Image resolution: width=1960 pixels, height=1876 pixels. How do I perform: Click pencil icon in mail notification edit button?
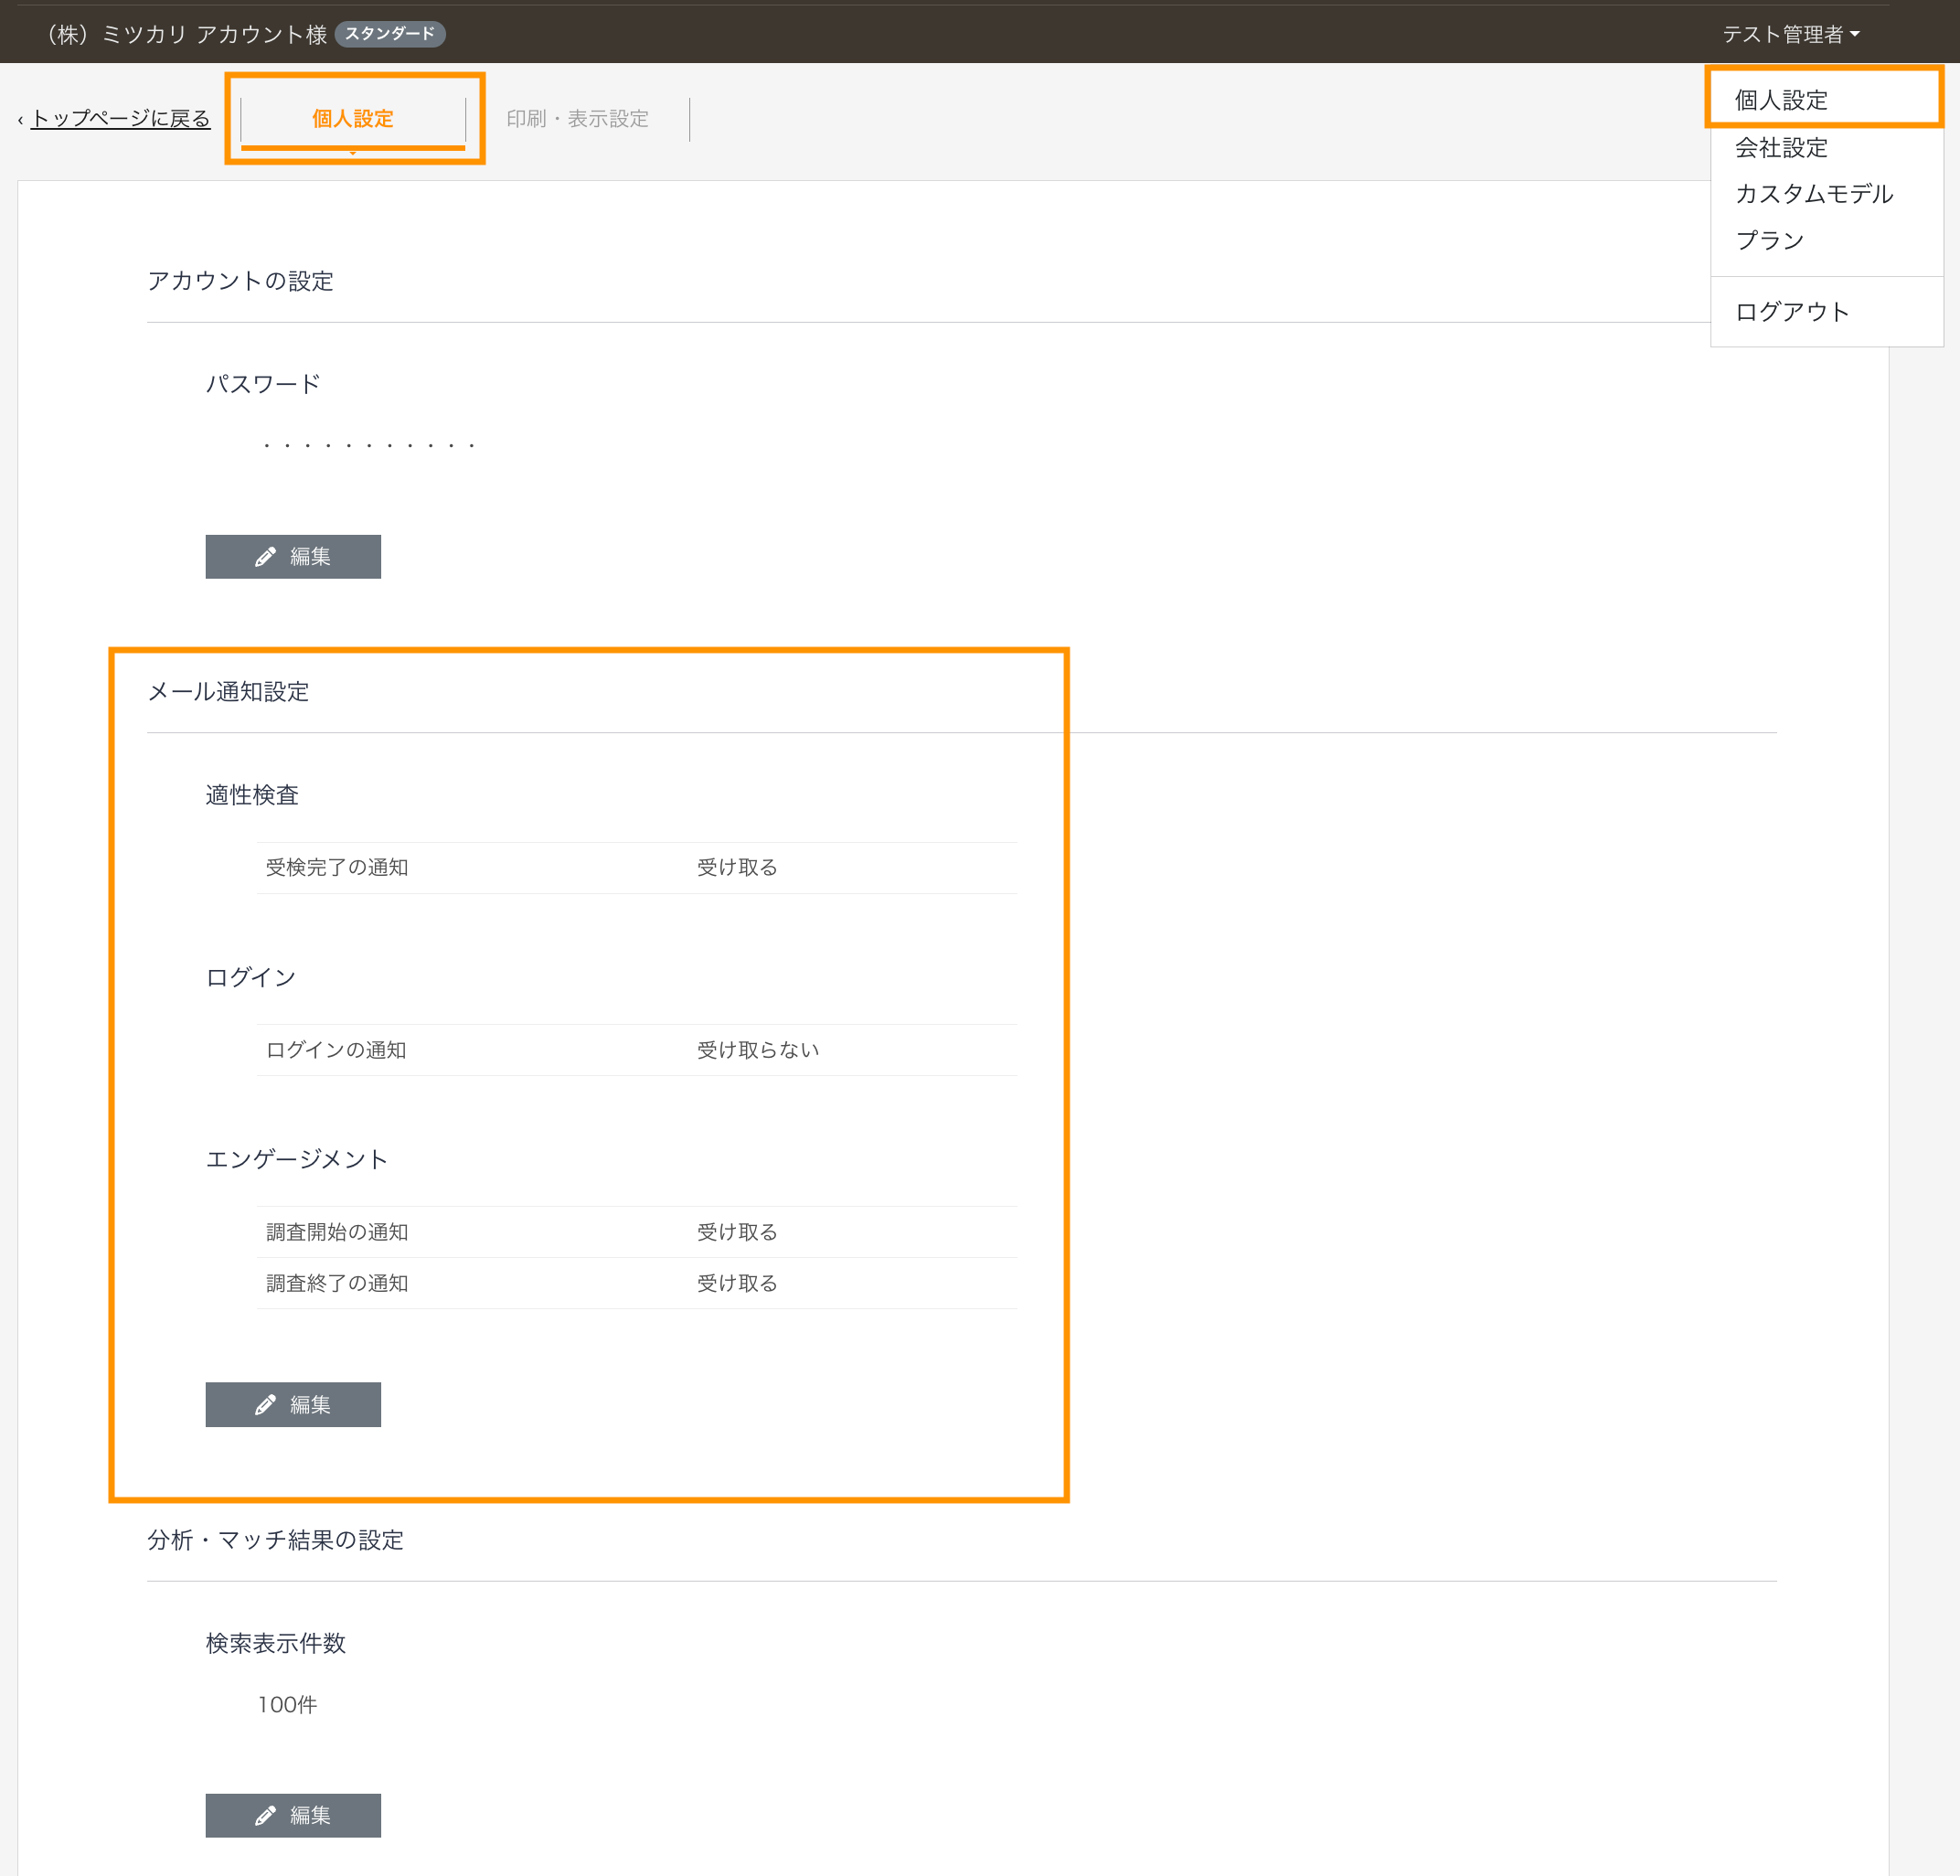265,1405
